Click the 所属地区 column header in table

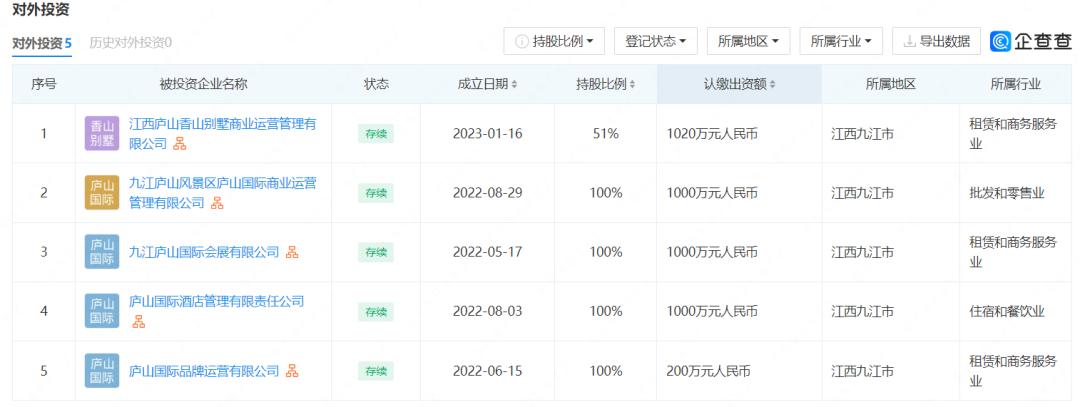click(891, 85)
